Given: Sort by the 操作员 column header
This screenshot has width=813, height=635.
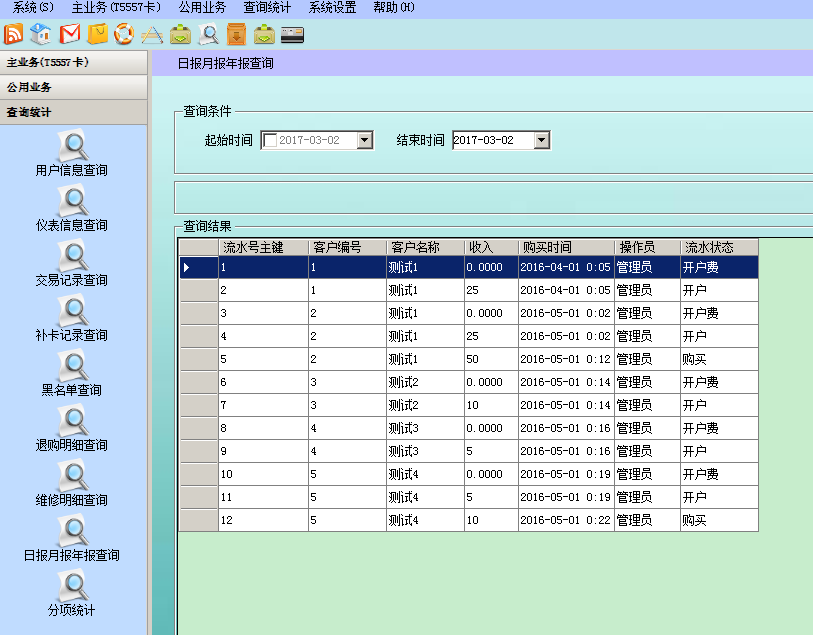Looking at the screenshot, I should coord(647,247).
